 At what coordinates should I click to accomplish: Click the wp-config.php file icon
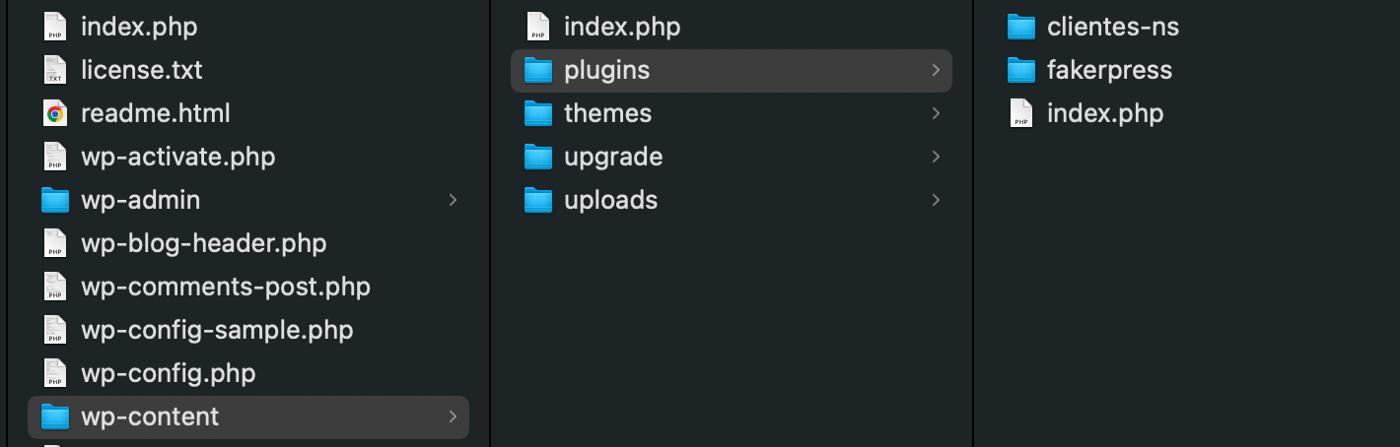(x=55, y=373)
